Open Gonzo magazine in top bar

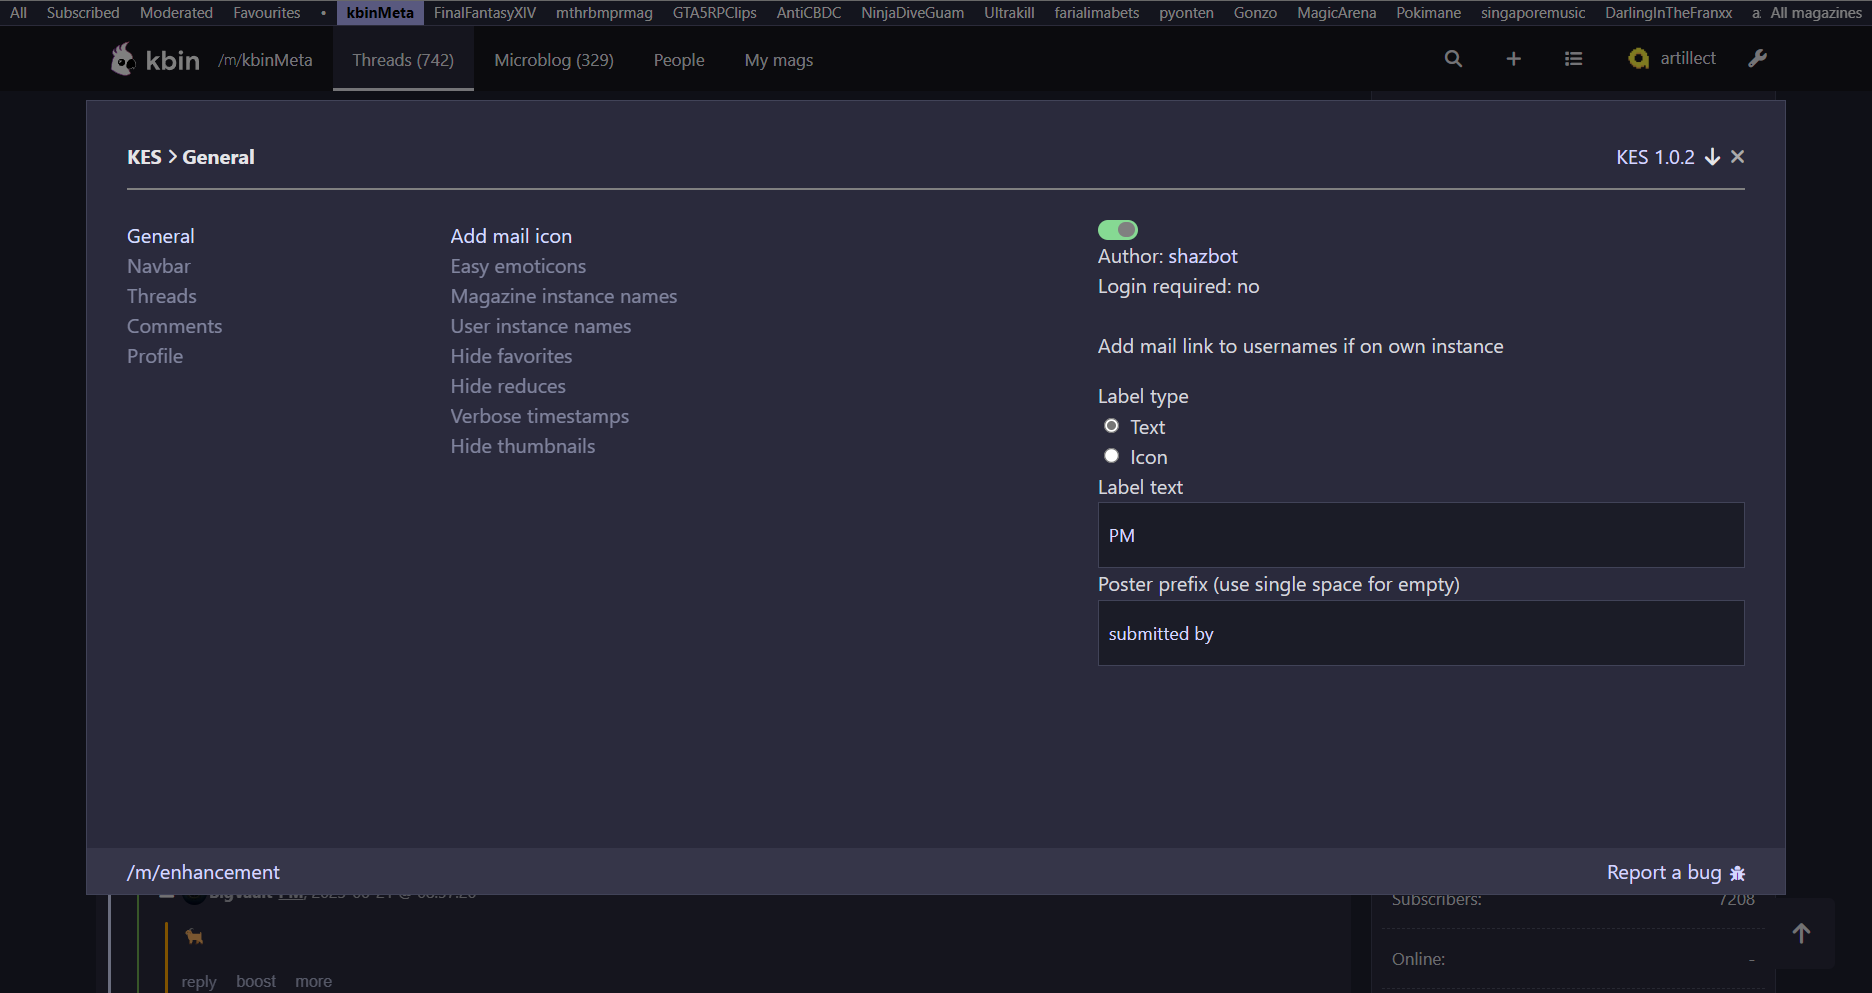(1255, 13)
